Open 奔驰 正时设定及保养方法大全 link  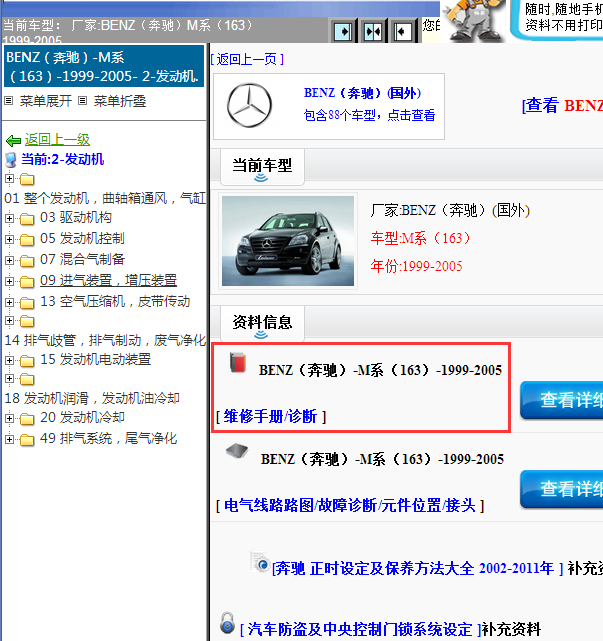pyautogui.click(x=418, y=569)
